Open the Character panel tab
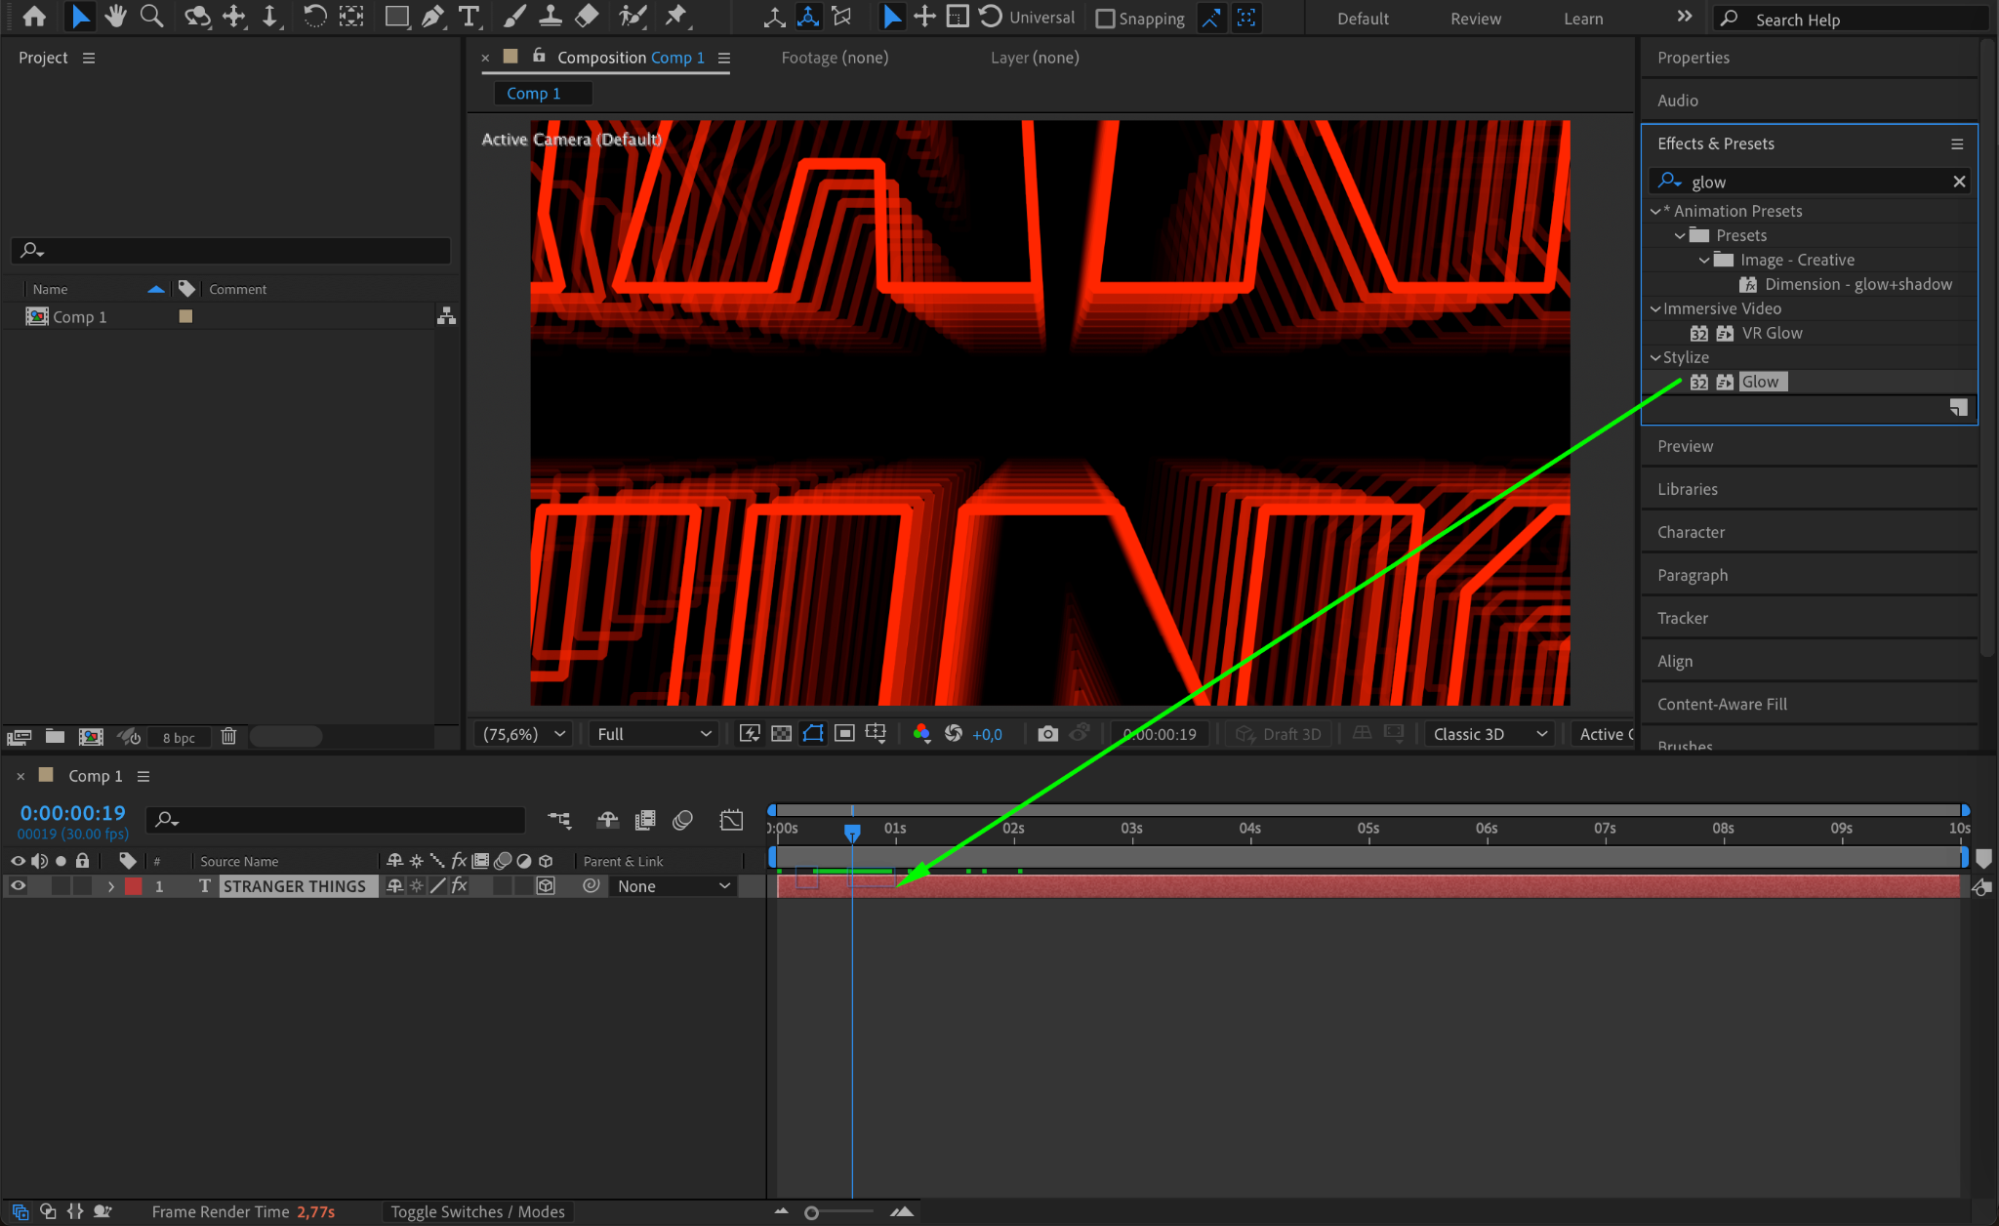Screen dimensions: 1999x1226 [x=1690, y=532]
